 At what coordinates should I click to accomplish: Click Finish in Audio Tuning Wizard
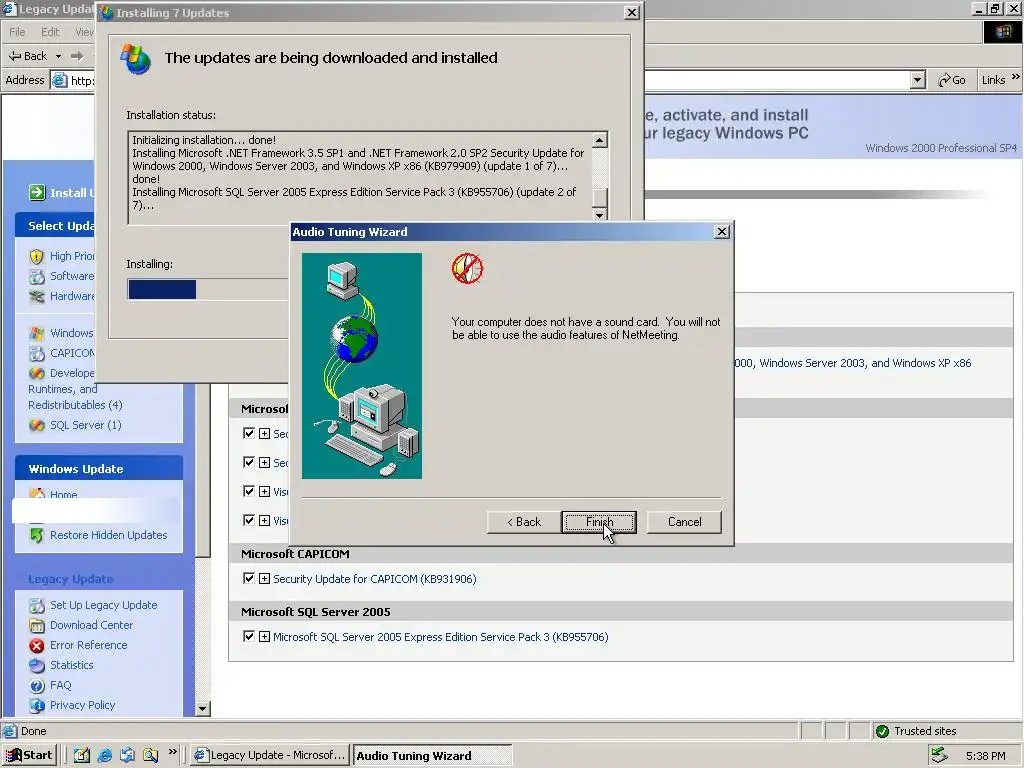pos(599,522)
